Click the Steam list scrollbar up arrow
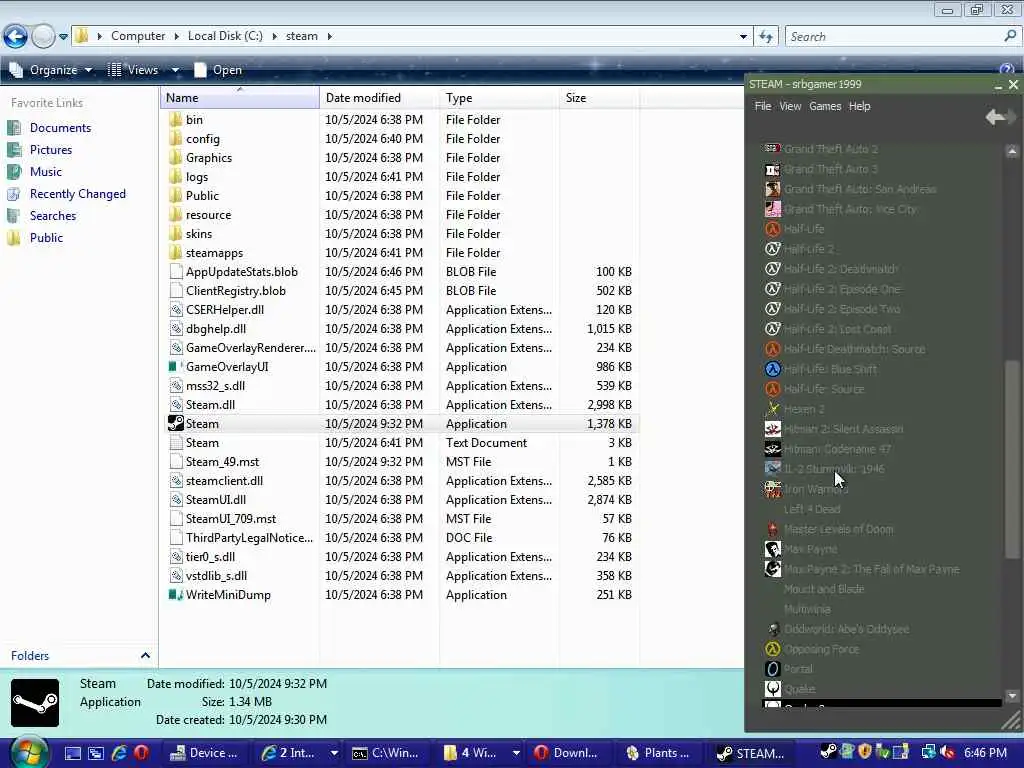The width and height of the screenshot is (1024, 768). coord(1012,152)
